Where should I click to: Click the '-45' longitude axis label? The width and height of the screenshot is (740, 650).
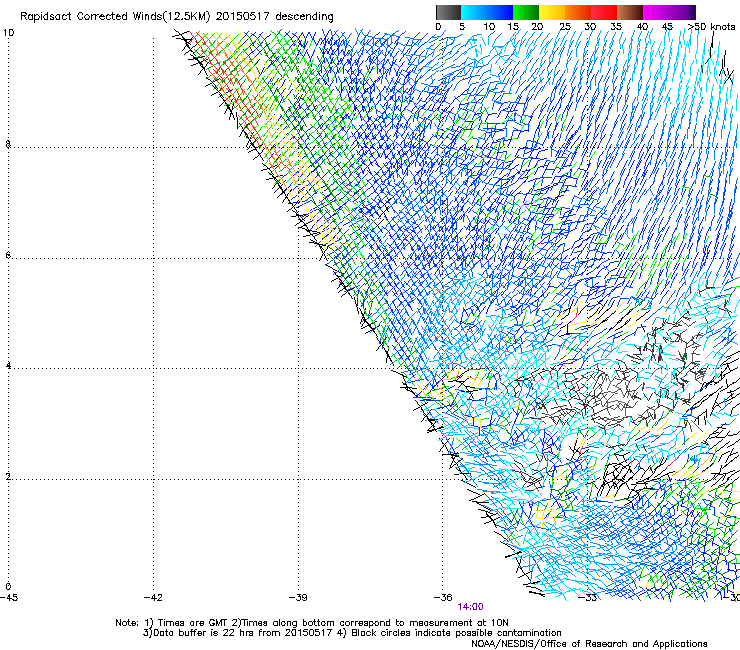tap(9, 598)
